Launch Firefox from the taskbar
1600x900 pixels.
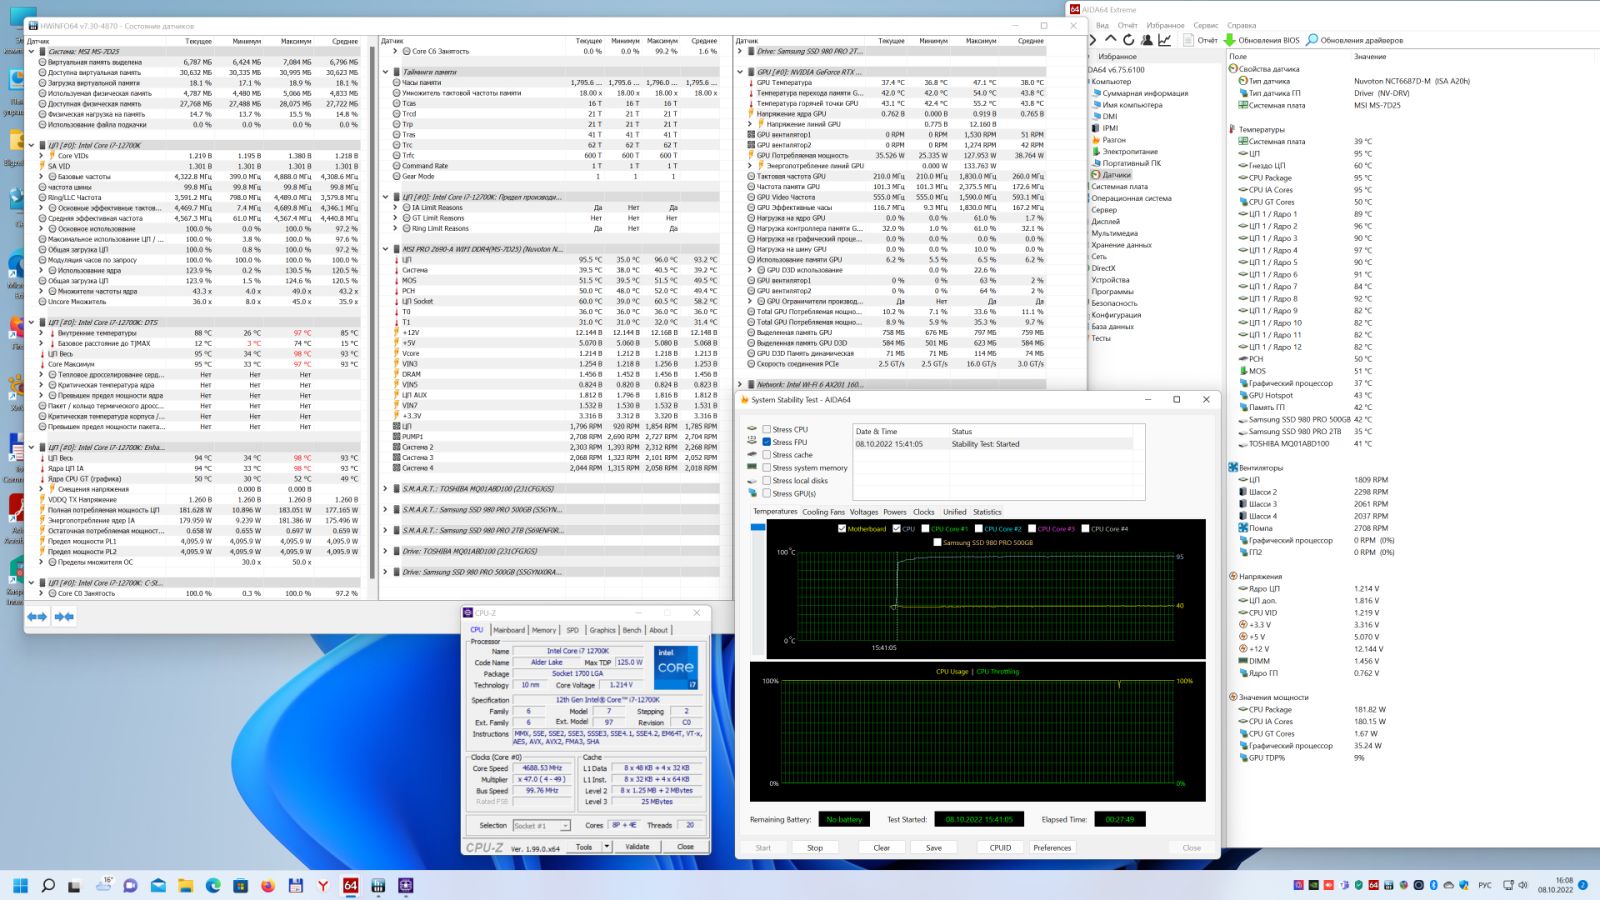tap(268, 886)
